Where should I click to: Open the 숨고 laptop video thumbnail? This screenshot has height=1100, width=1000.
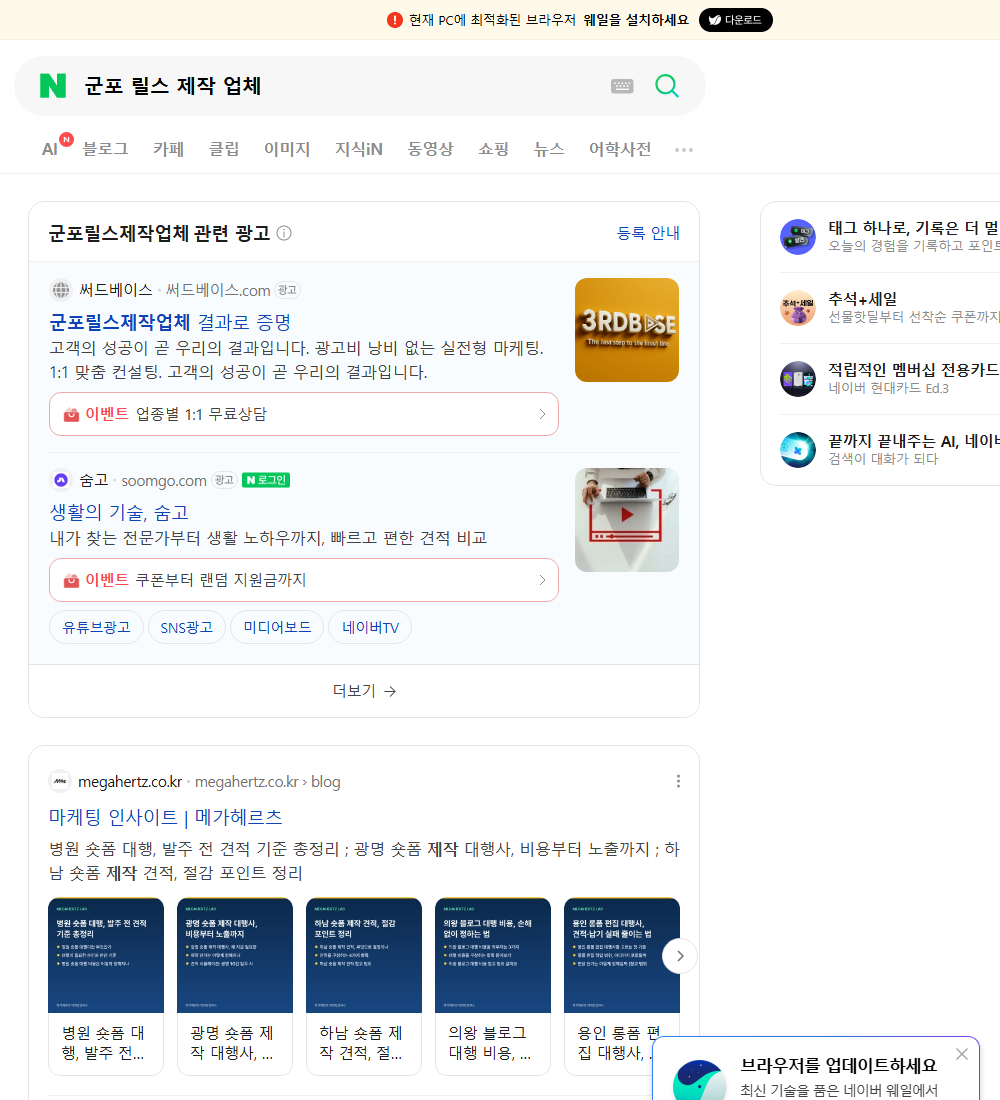point(627,520)
